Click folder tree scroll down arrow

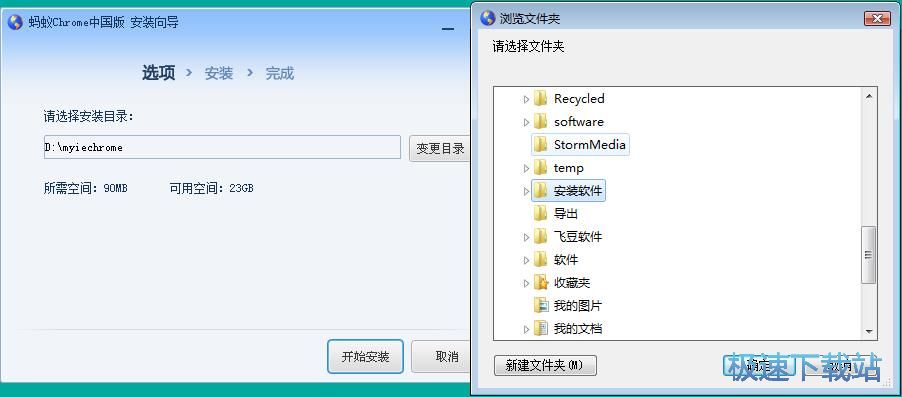(868, 332)
